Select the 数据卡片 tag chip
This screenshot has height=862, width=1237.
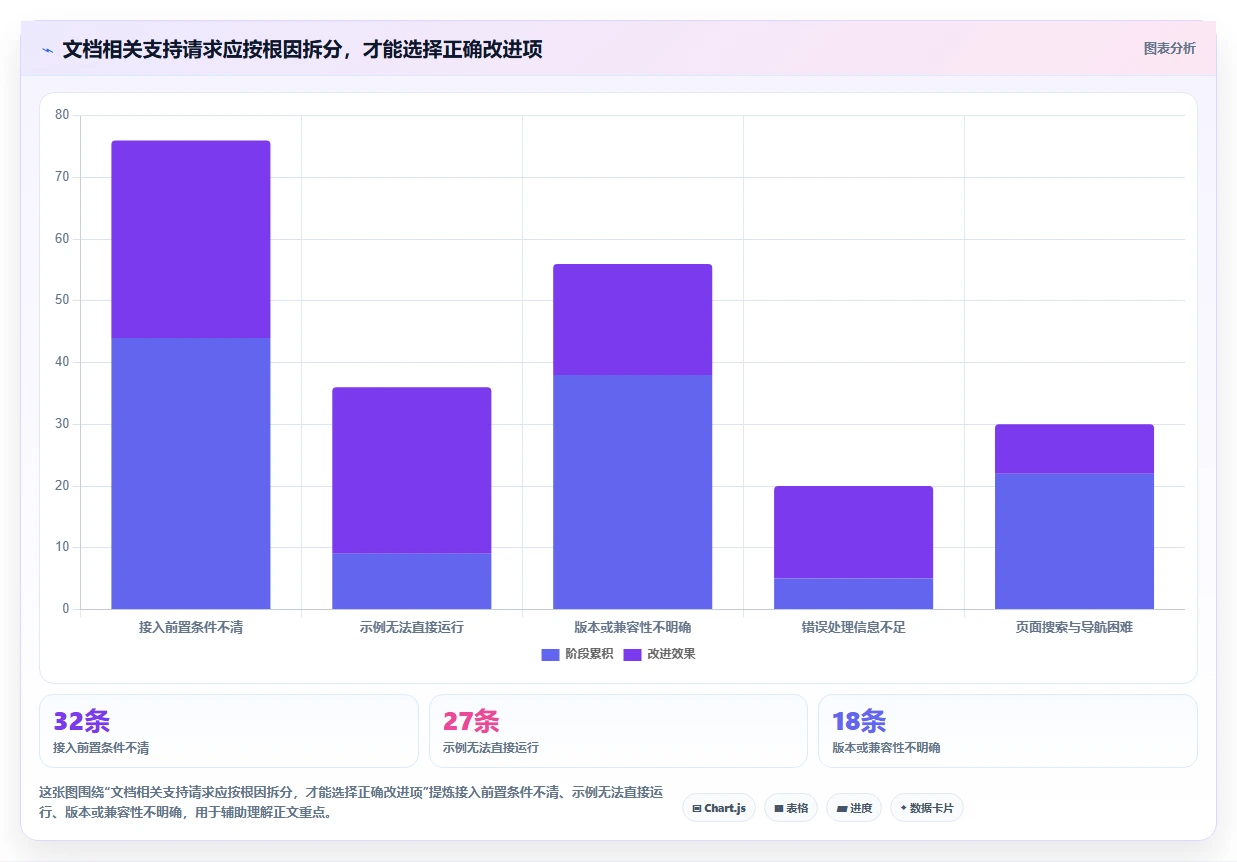click(x=927, y=808)
